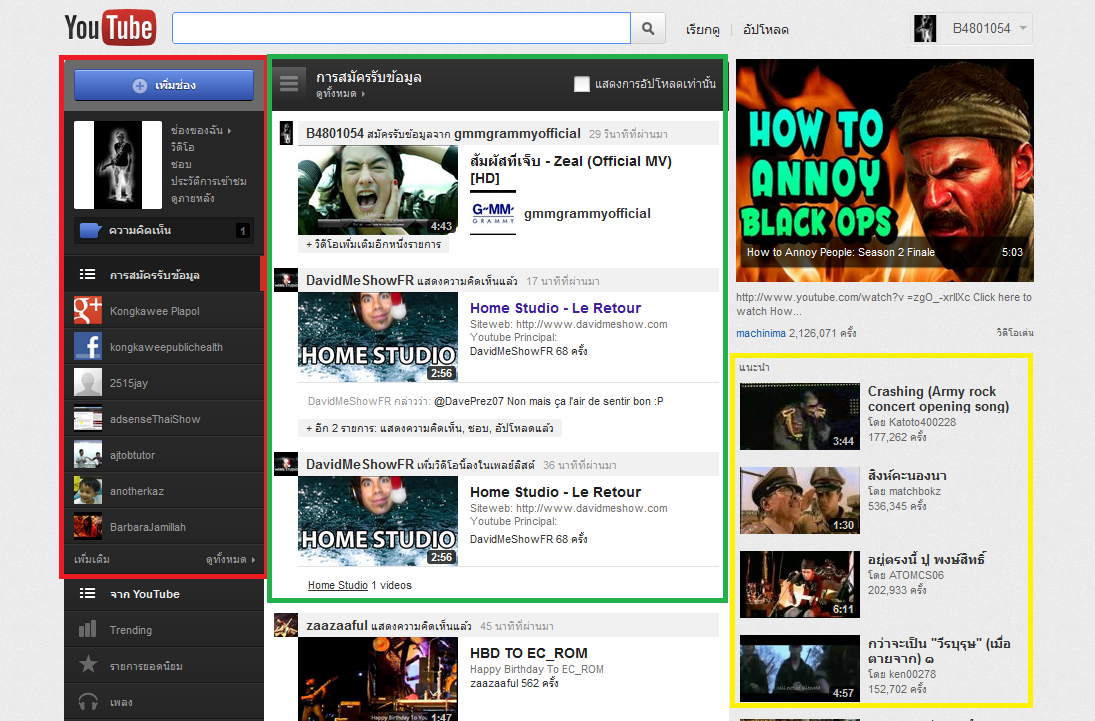The width and height of the screenshot is (1095, 721).
Task: Open the Crashing Army rock concert thumbnail
Action: (800, 416)
